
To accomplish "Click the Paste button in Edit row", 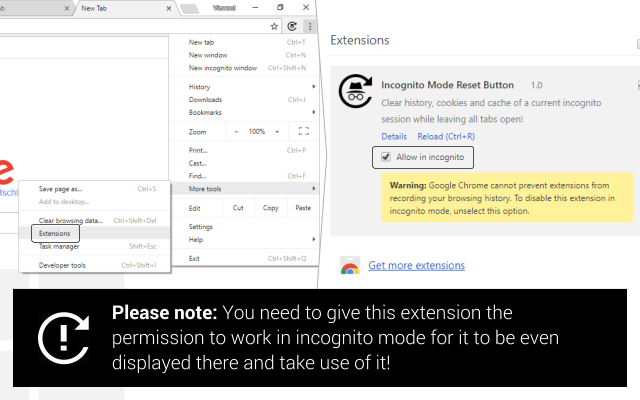I will (303, 208).
